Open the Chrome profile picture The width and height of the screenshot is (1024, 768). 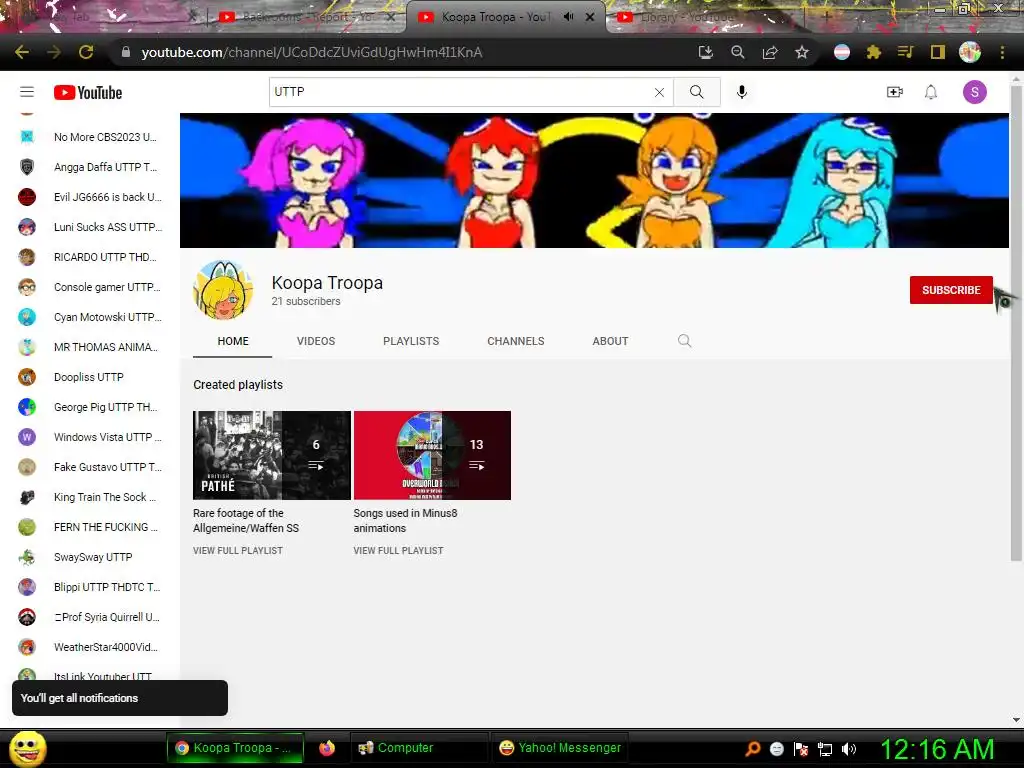point(970,52)
